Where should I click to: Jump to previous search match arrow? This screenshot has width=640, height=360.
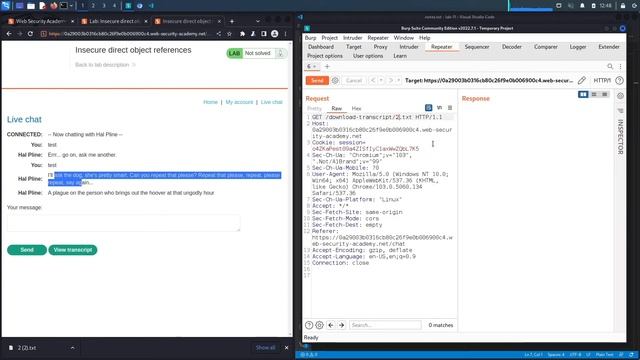[331, 325]
